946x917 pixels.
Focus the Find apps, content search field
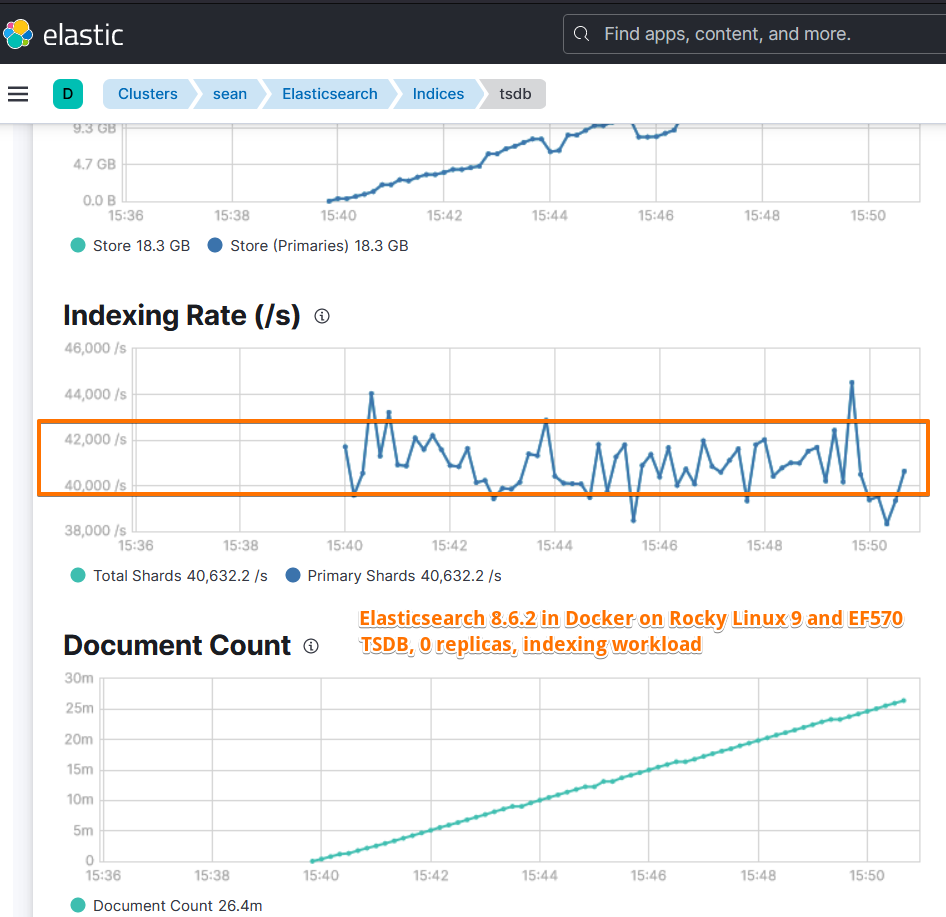[754, 34]
